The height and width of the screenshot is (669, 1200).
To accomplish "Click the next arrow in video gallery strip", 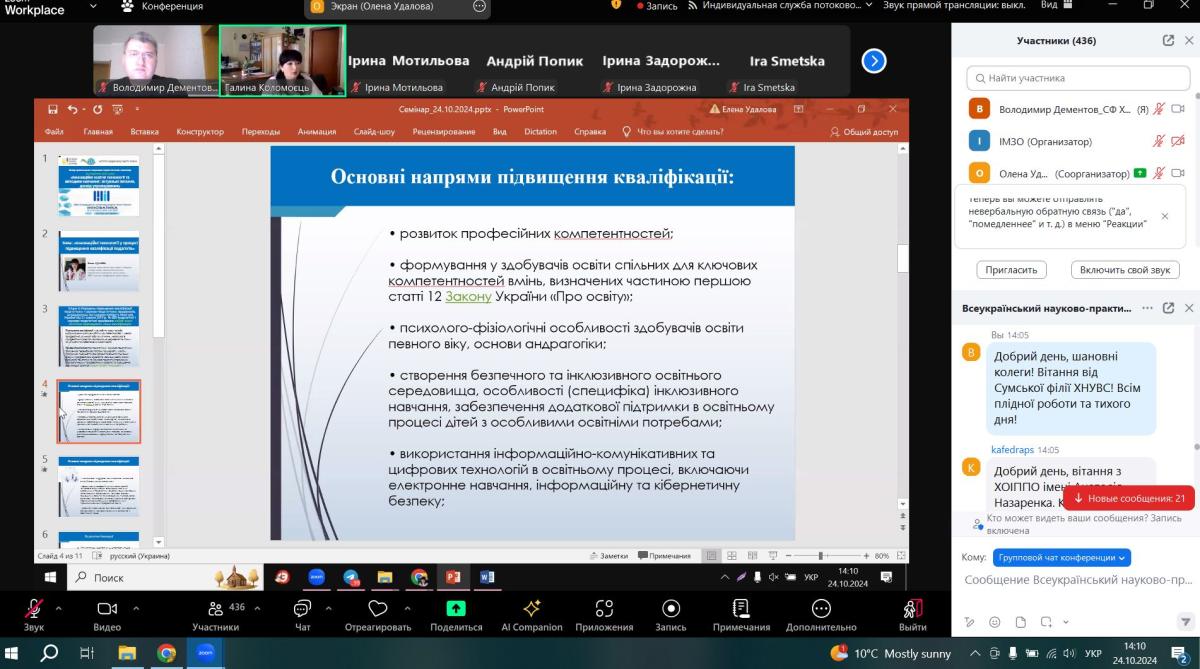I will pyautogui.click(x=874, y=61).
